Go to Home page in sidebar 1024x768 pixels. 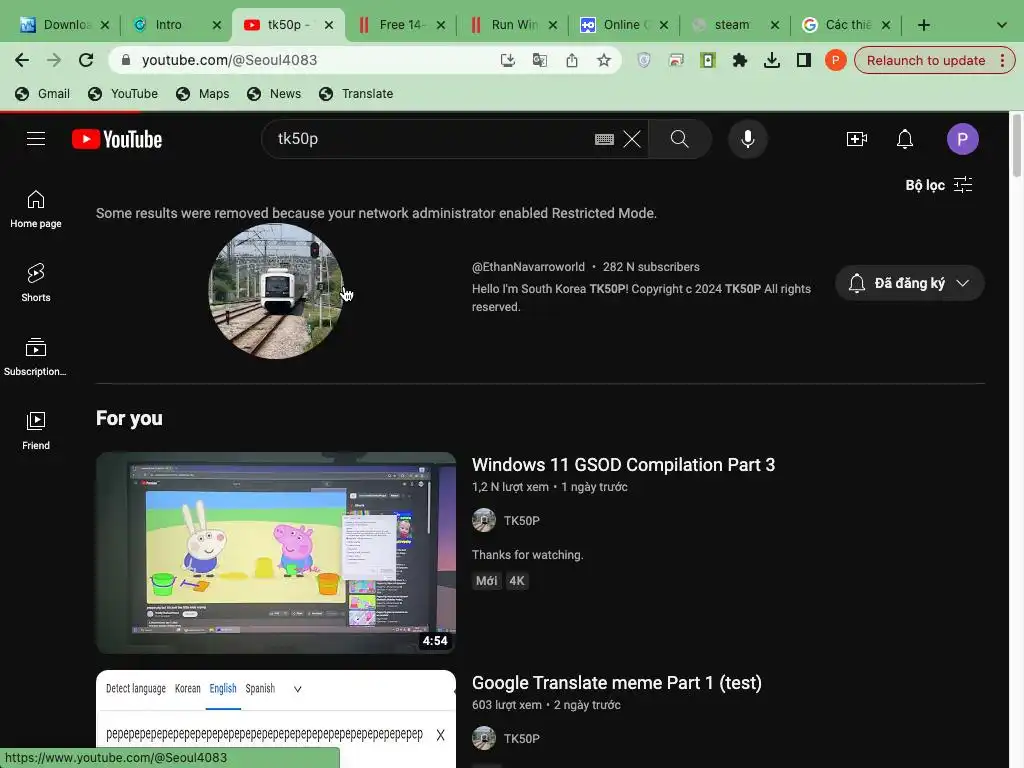36,210
